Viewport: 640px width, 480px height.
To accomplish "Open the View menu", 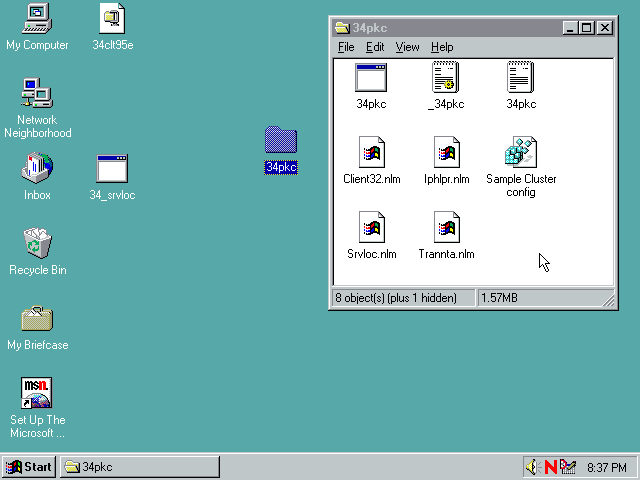I will click(407, 47).
